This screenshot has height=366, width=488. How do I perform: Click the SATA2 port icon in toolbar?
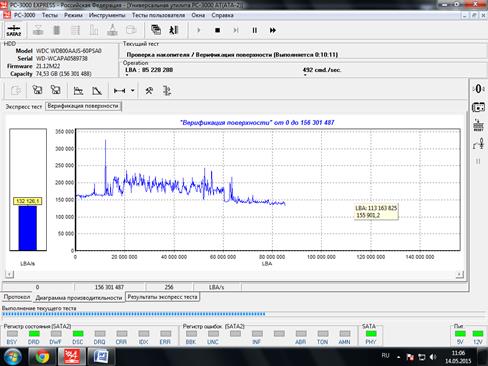14,30
